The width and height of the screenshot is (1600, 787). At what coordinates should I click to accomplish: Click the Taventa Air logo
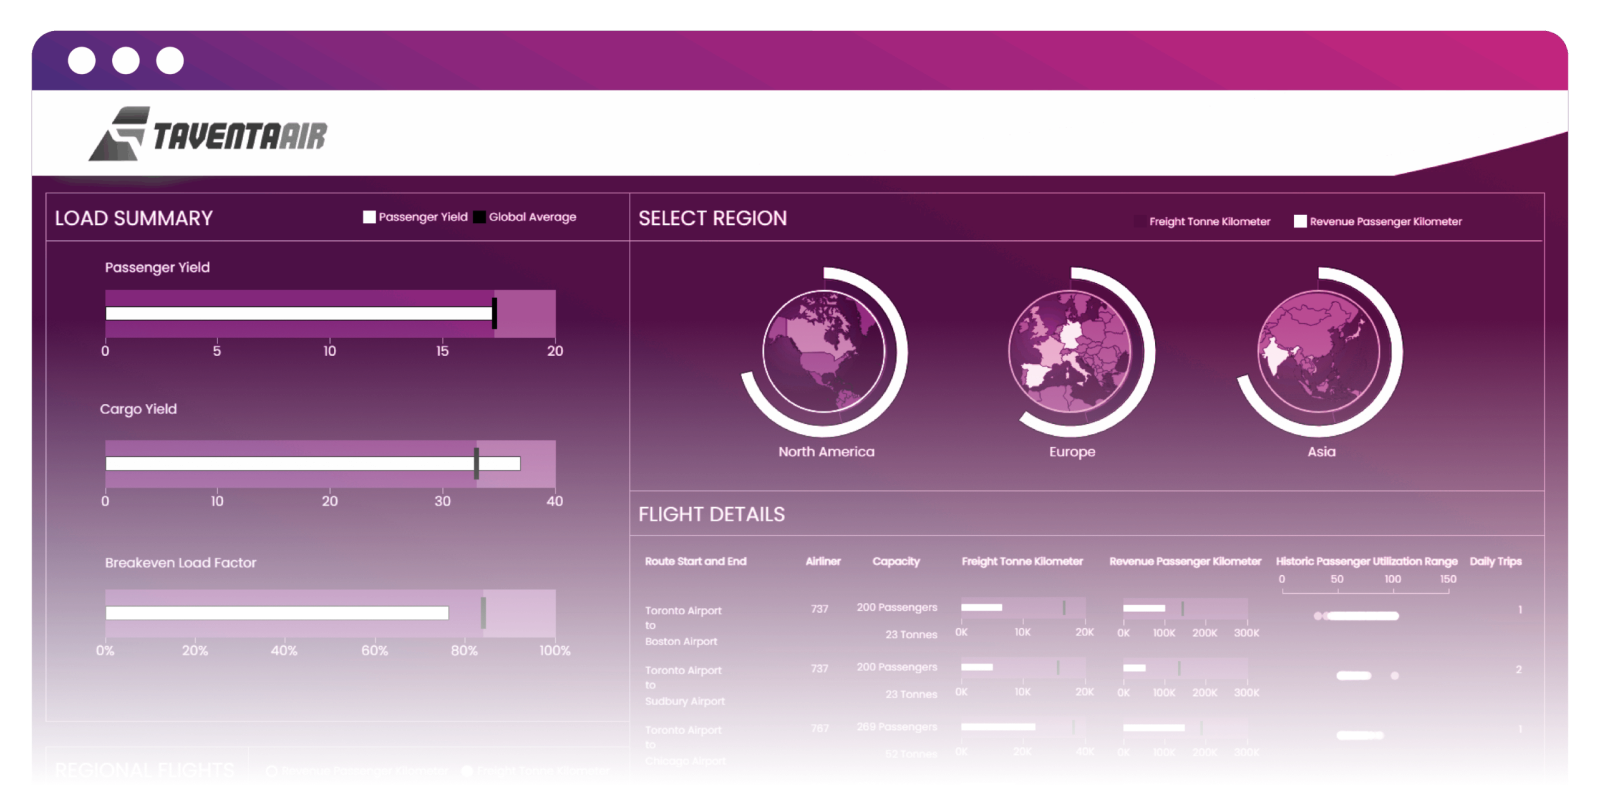pyautogui.click(x=208, y=134)
